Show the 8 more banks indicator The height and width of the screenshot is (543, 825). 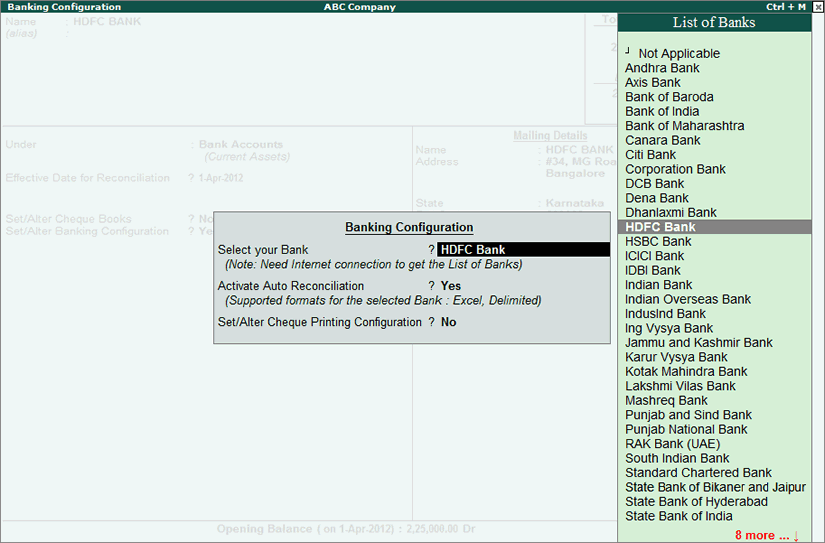pos(767,535)
